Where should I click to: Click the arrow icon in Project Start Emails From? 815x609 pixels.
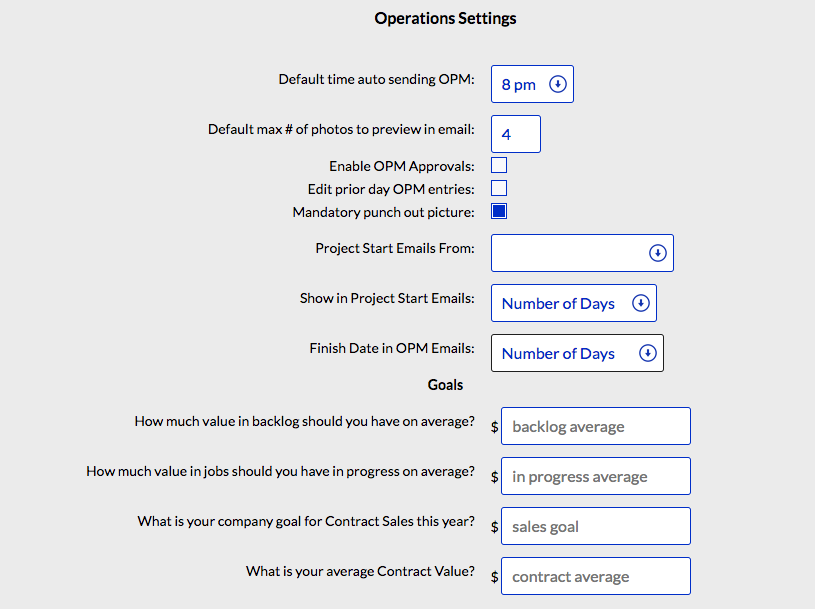pos(658,253)
